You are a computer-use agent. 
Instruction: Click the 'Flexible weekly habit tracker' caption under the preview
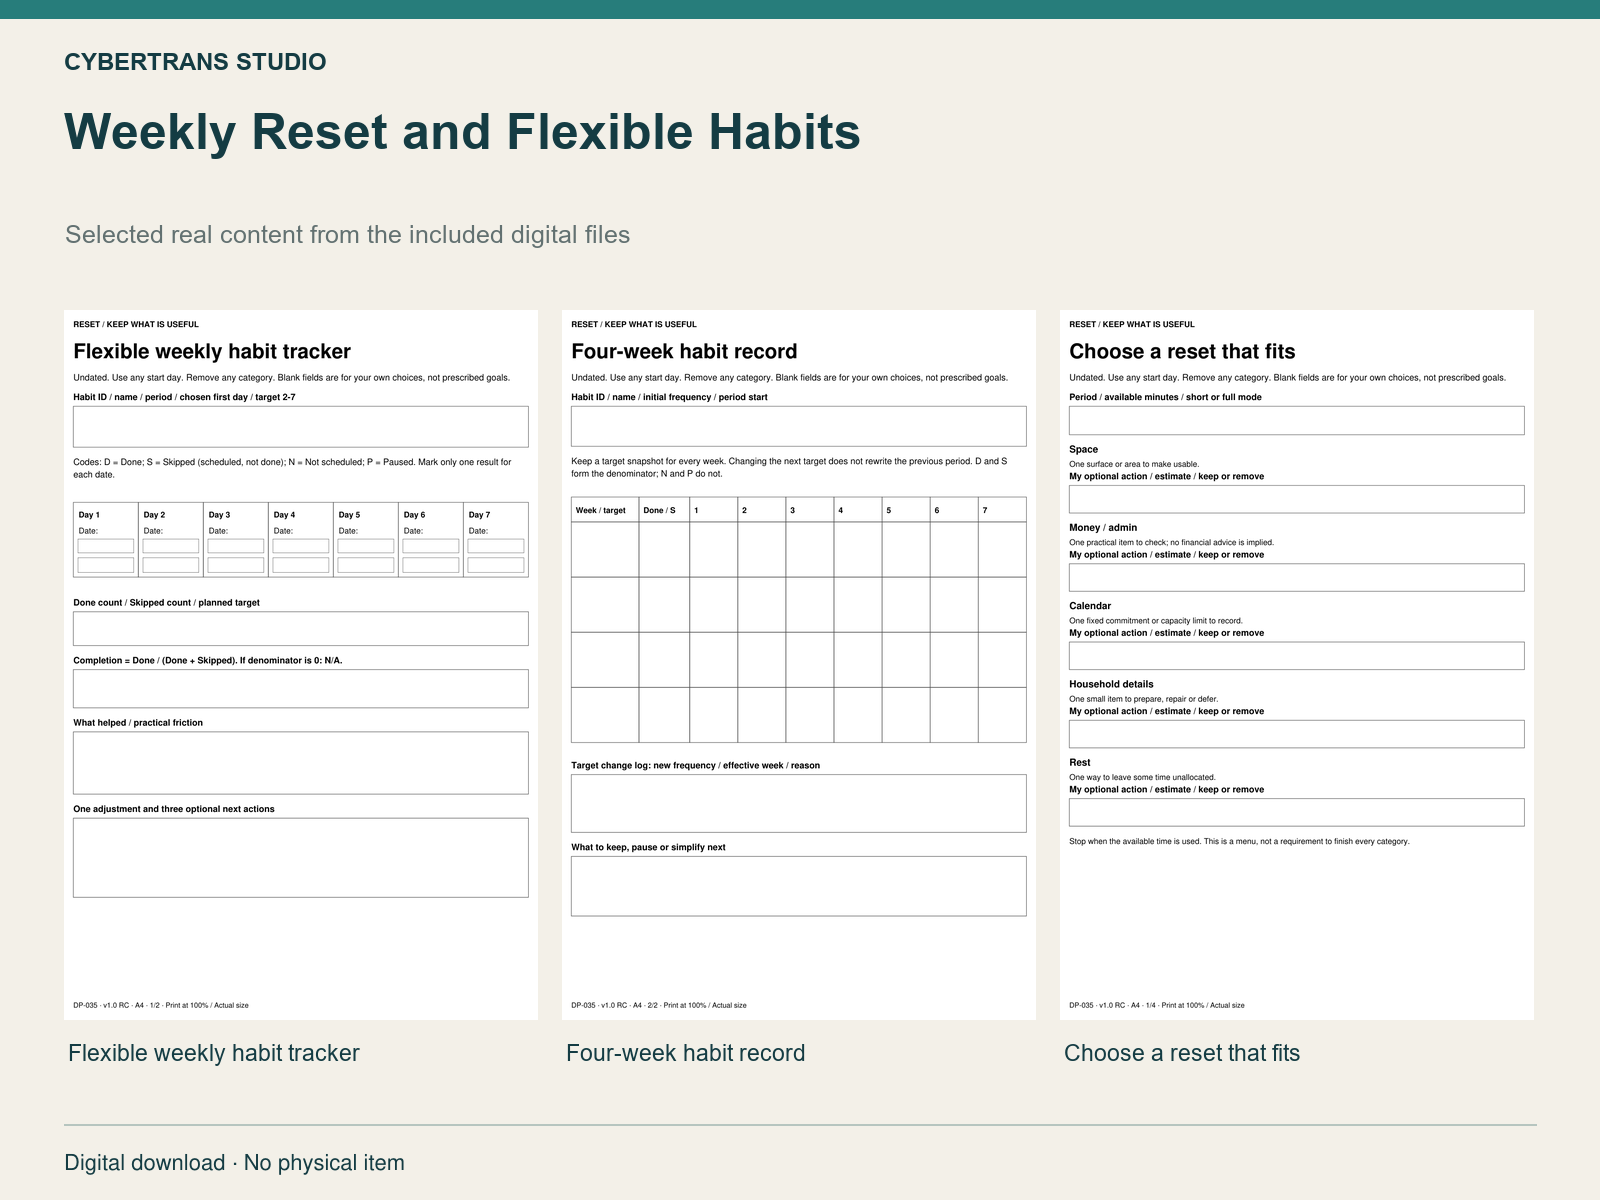(x=214, y=1053)
